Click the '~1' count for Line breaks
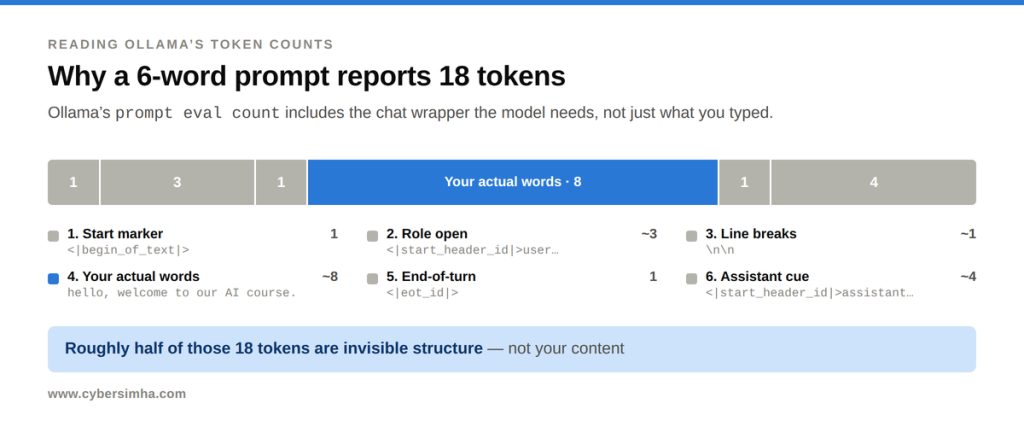Image resolution: width=1024 pixels, height=427 pixels. coord(968,234)
